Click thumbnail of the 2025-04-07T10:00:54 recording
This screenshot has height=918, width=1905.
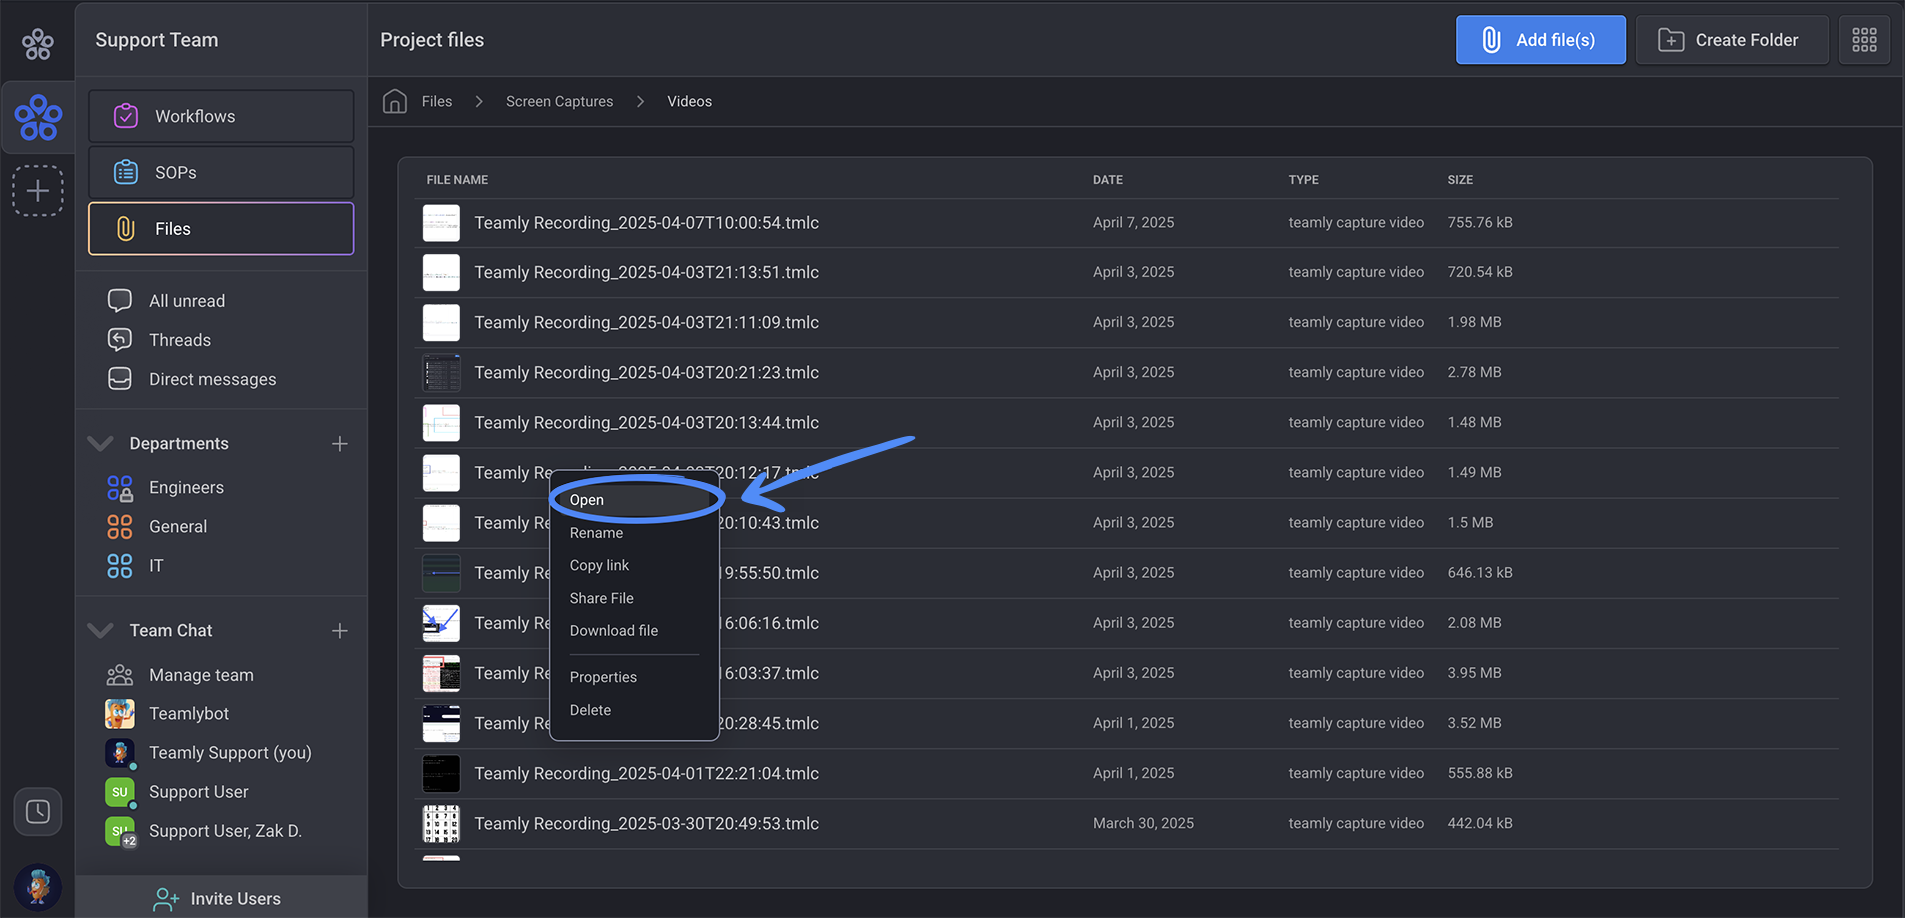[441, 223]
